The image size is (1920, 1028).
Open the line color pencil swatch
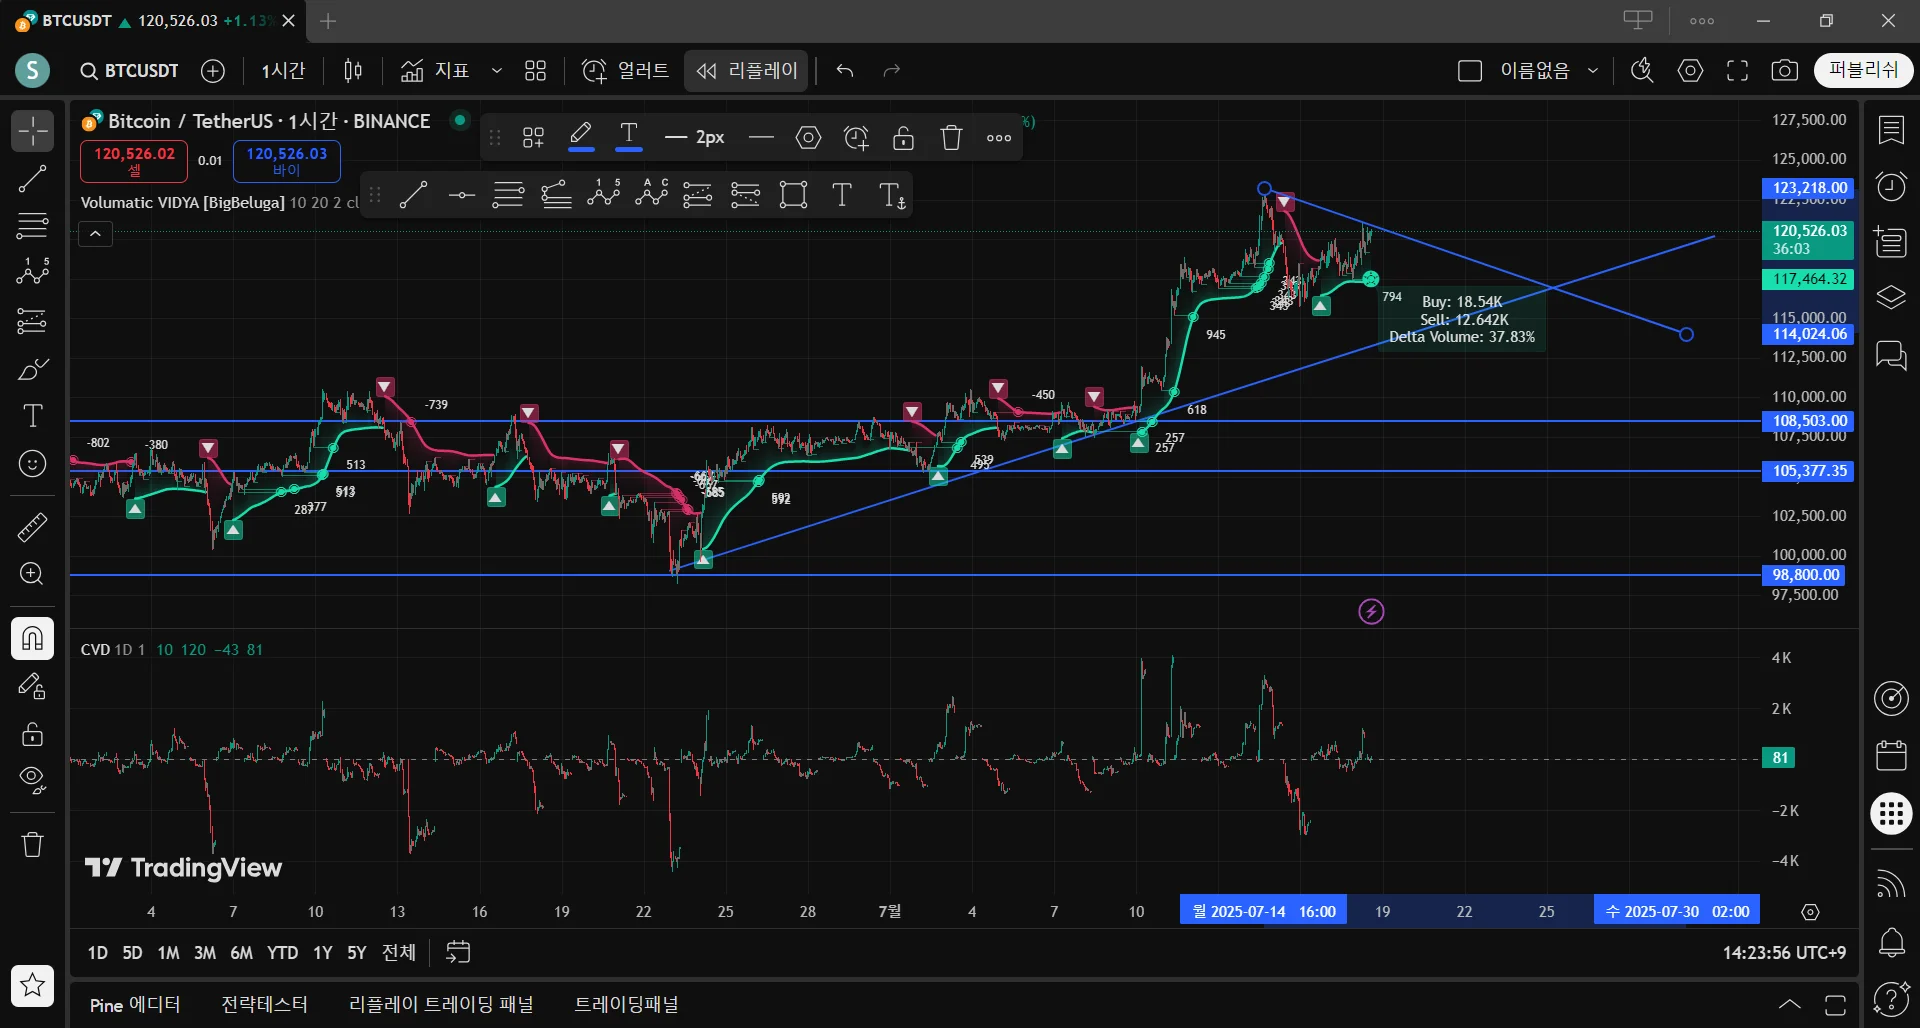(x=581, y=136)
